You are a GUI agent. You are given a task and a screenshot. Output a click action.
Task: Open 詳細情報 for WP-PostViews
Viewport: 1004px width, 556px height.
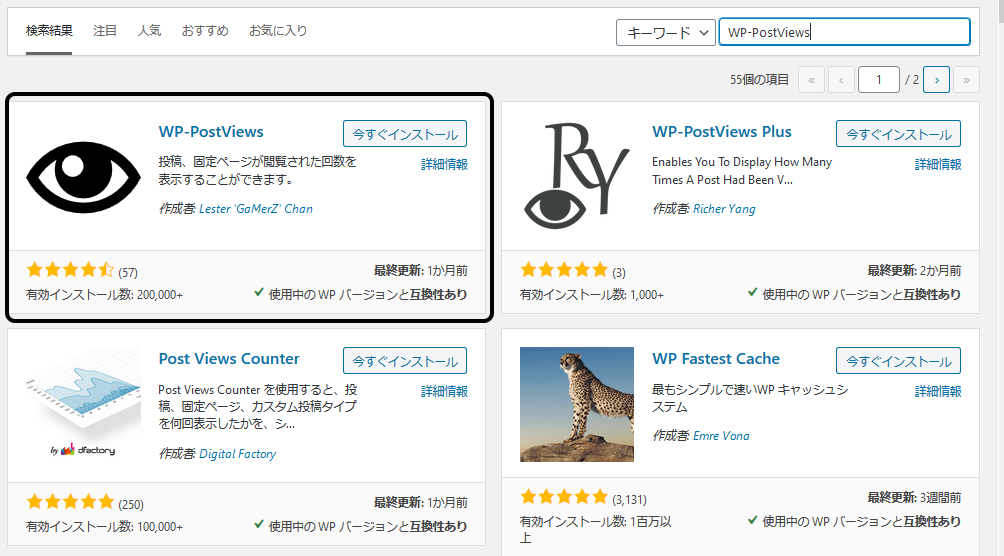(444, 165)
